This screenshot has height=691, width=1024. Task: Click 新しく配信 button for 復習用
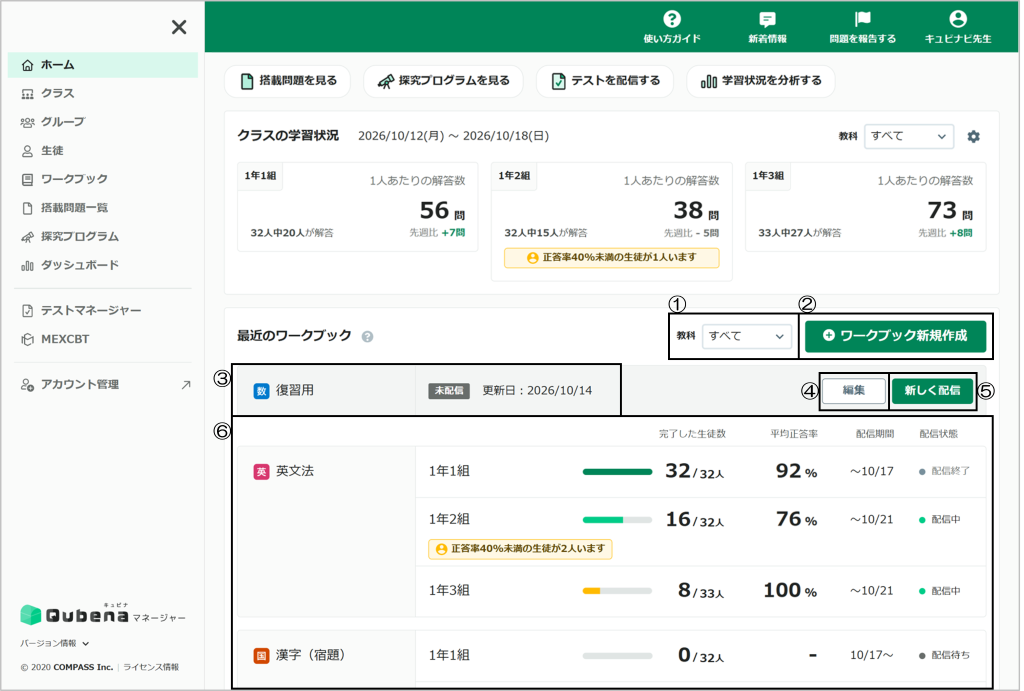pos(932,391)
